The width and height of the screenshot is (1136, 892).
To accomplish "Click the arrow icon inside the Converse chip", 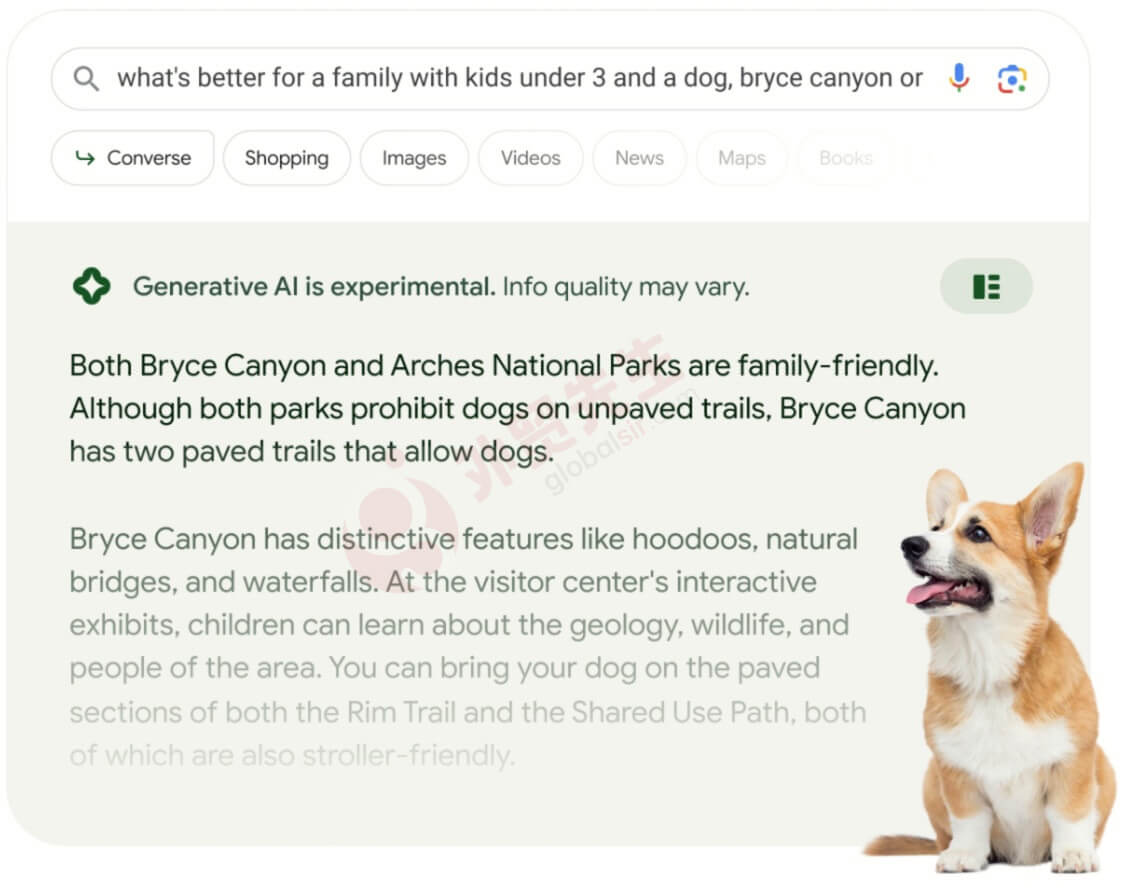I will pyautogui.click(x=86, y=158).
